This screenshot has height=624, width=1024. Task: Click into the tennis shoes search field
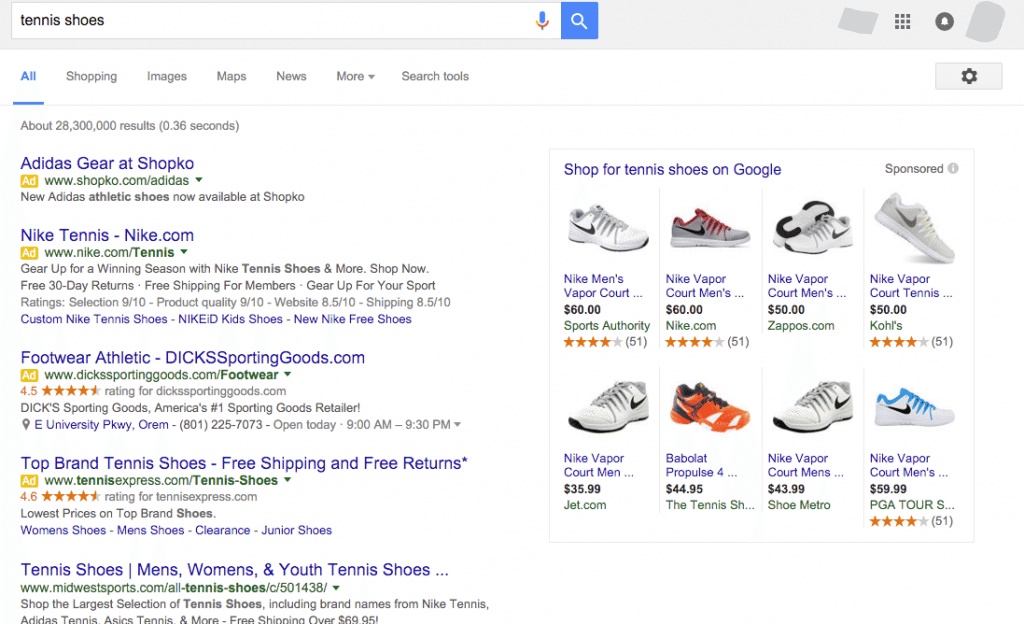tap(270, 21)
